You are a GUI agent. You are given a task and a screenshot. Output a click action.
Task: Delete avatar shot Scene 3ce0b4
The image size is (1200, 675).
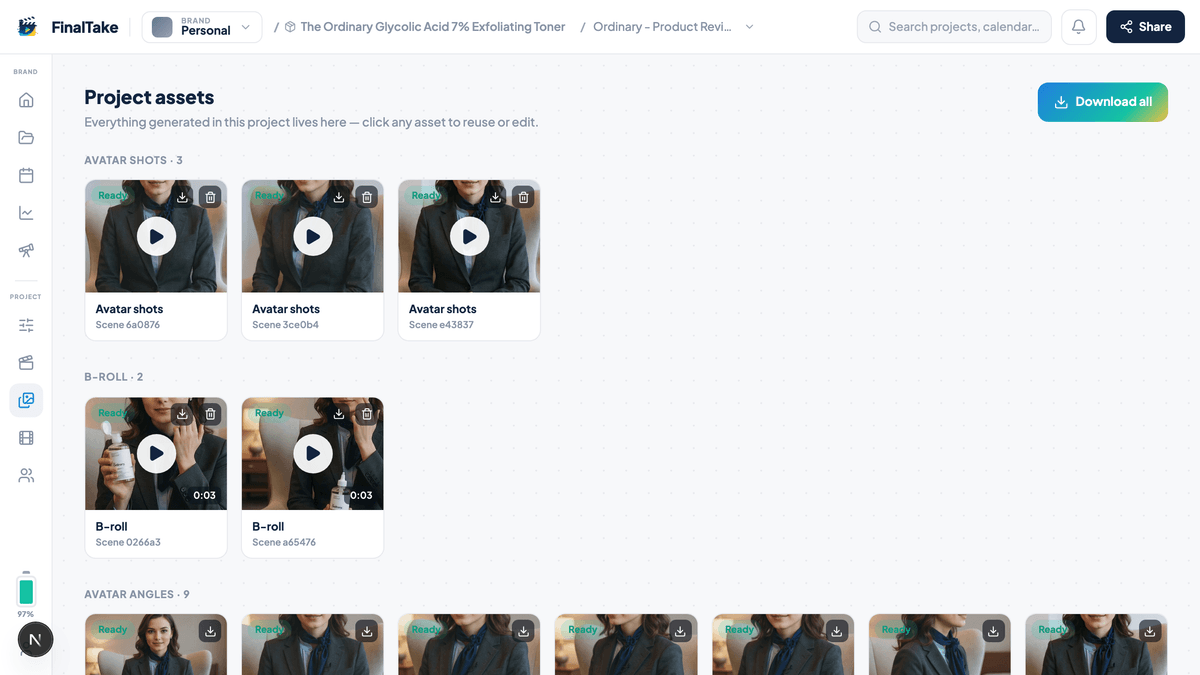pos(367,197)
